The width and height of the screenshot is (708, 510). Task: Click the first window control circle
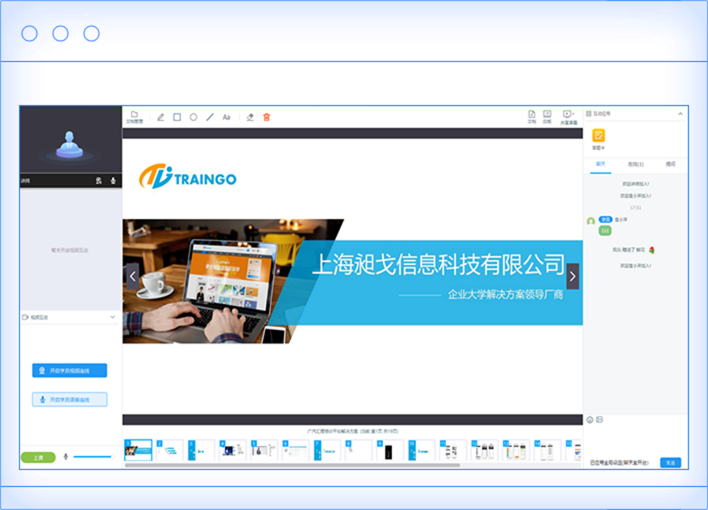coord(29,33)
